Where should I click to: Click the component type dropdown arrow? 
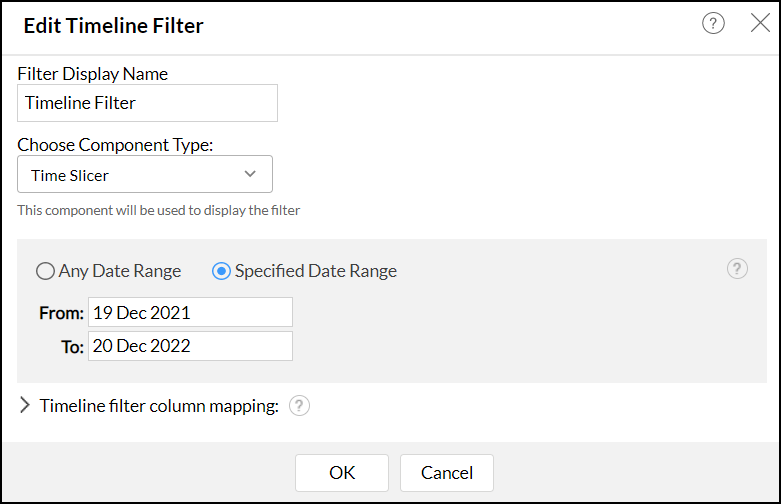250,175
